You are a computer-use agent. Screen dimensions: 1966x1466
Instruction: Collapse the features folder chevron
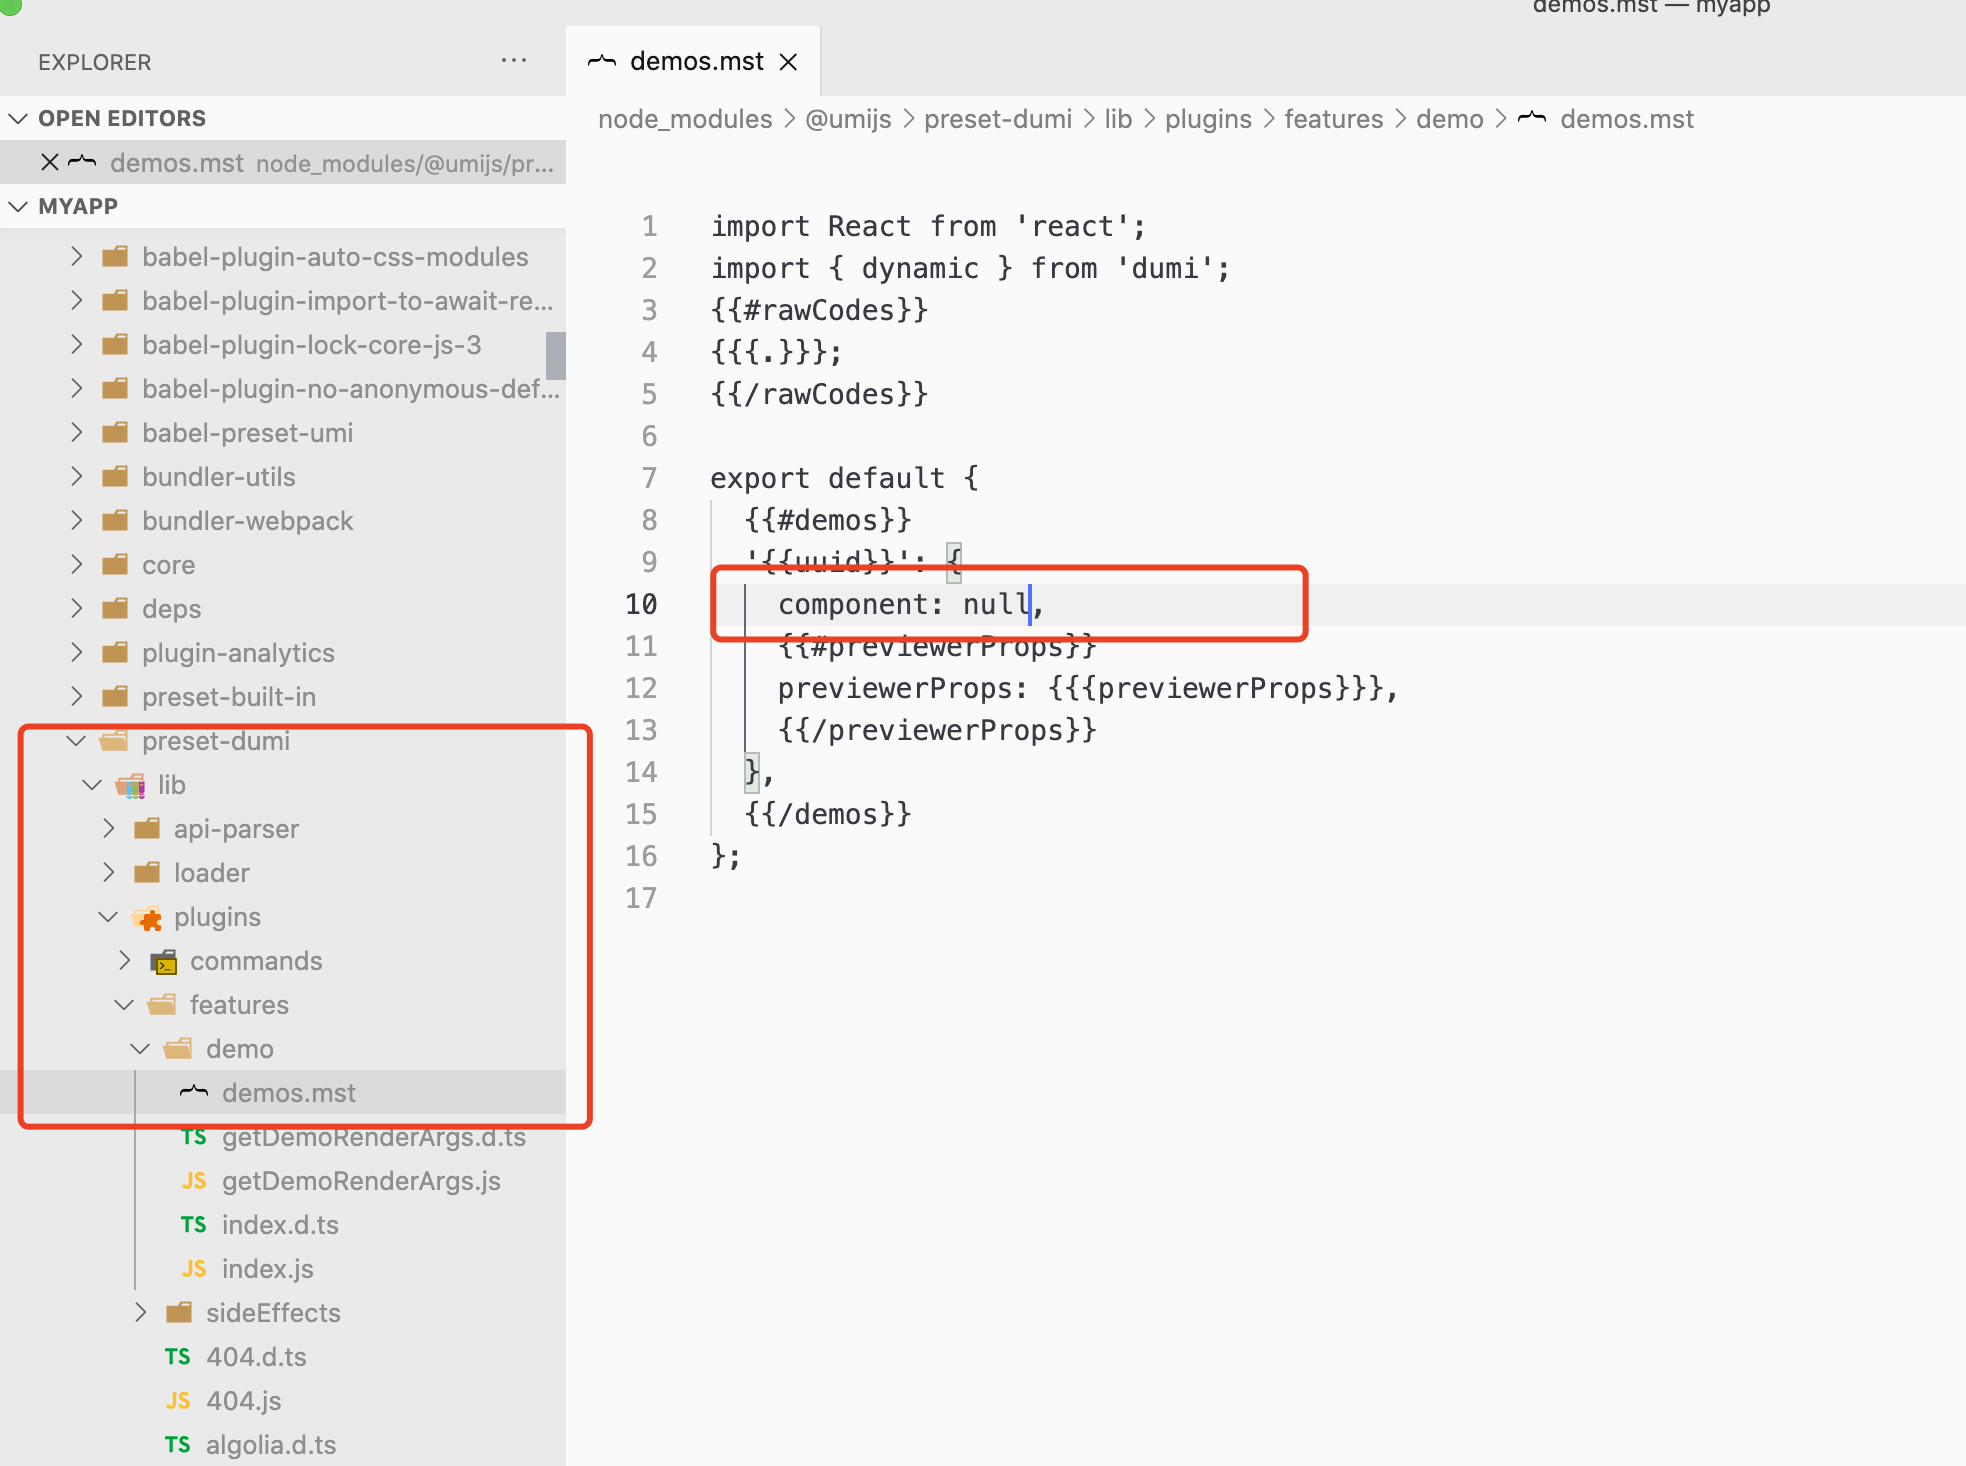(x=125, y=1004)
